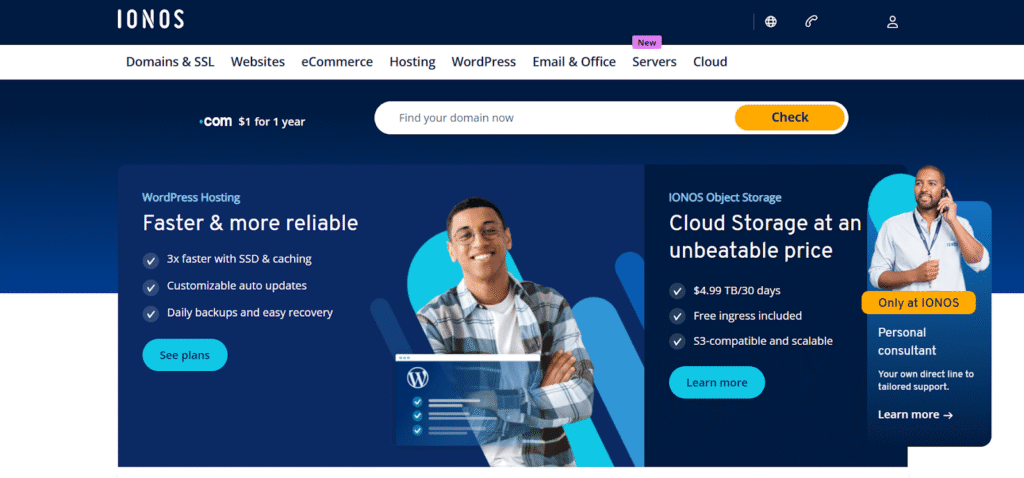Open the Domains & SSL menu

coord(170,62)
